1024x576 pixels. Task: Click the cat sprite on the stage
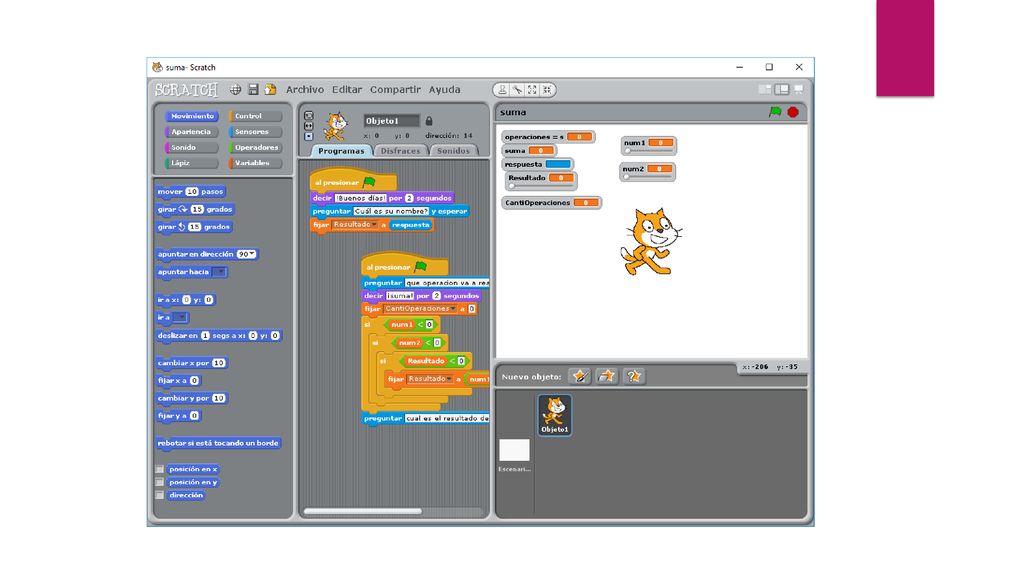pos(650,242)
